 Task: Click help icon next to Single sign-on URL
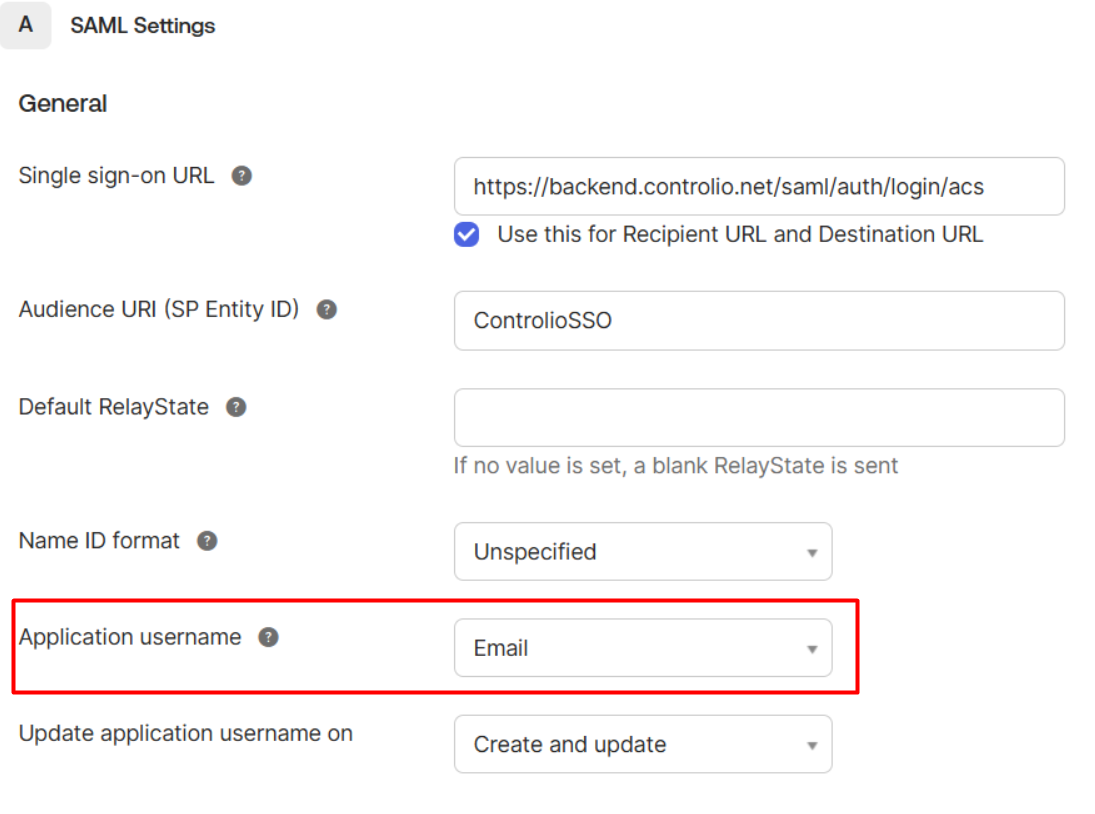click(242, 176)
